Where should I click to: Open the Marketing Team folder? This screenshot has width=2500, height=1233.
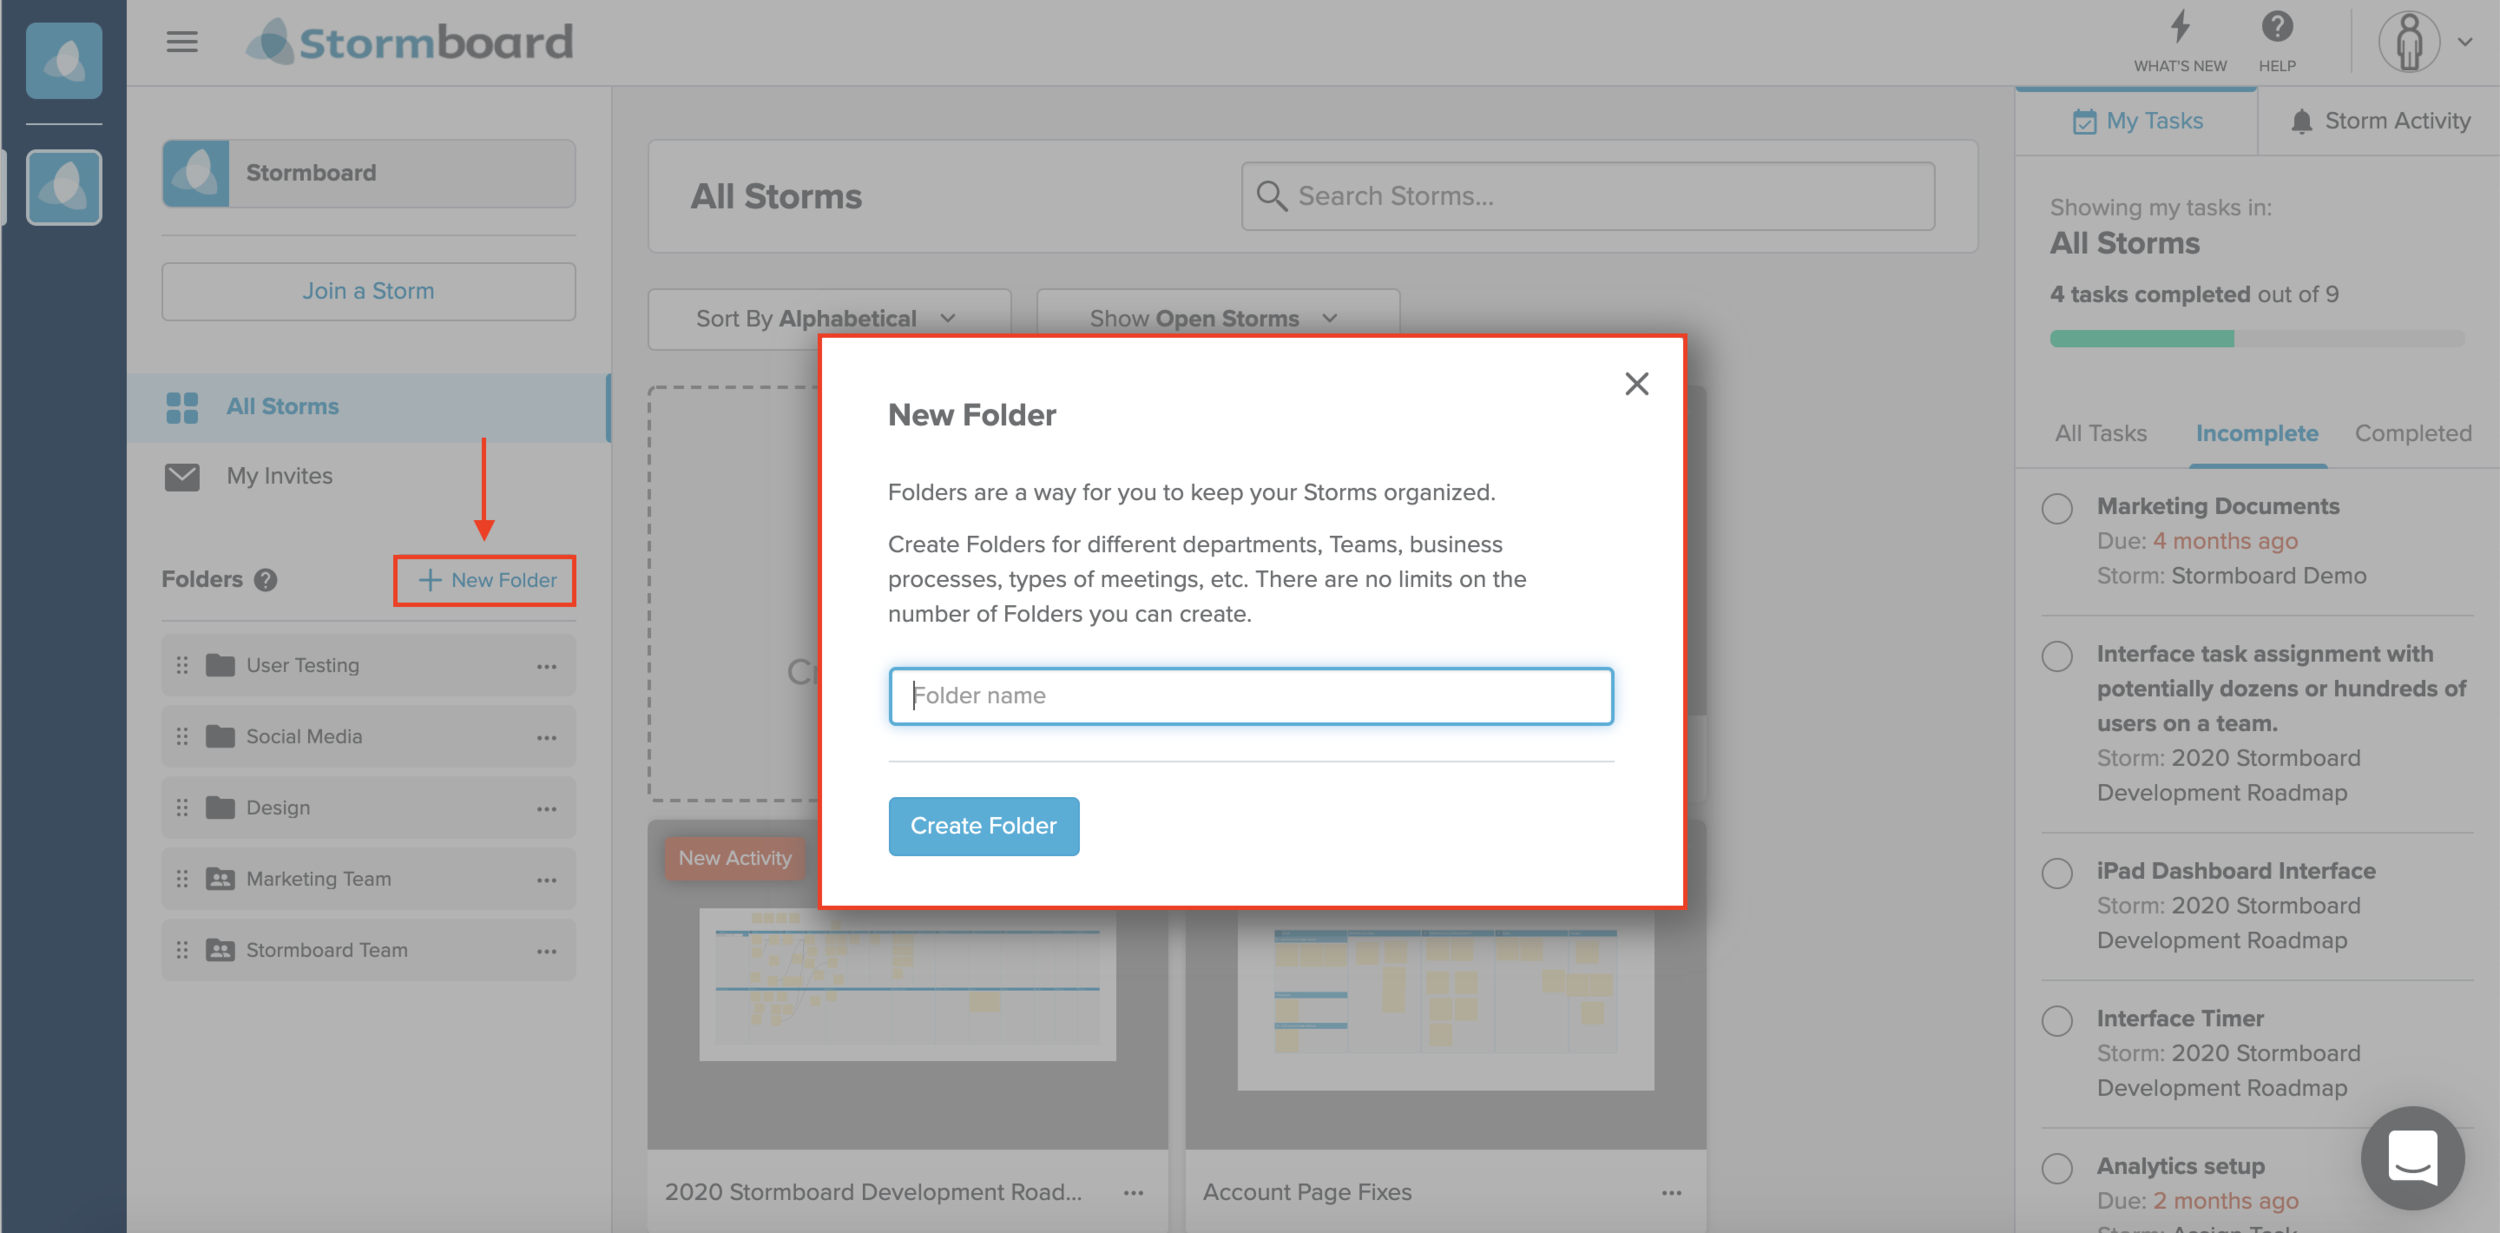[x=369, y=878]
